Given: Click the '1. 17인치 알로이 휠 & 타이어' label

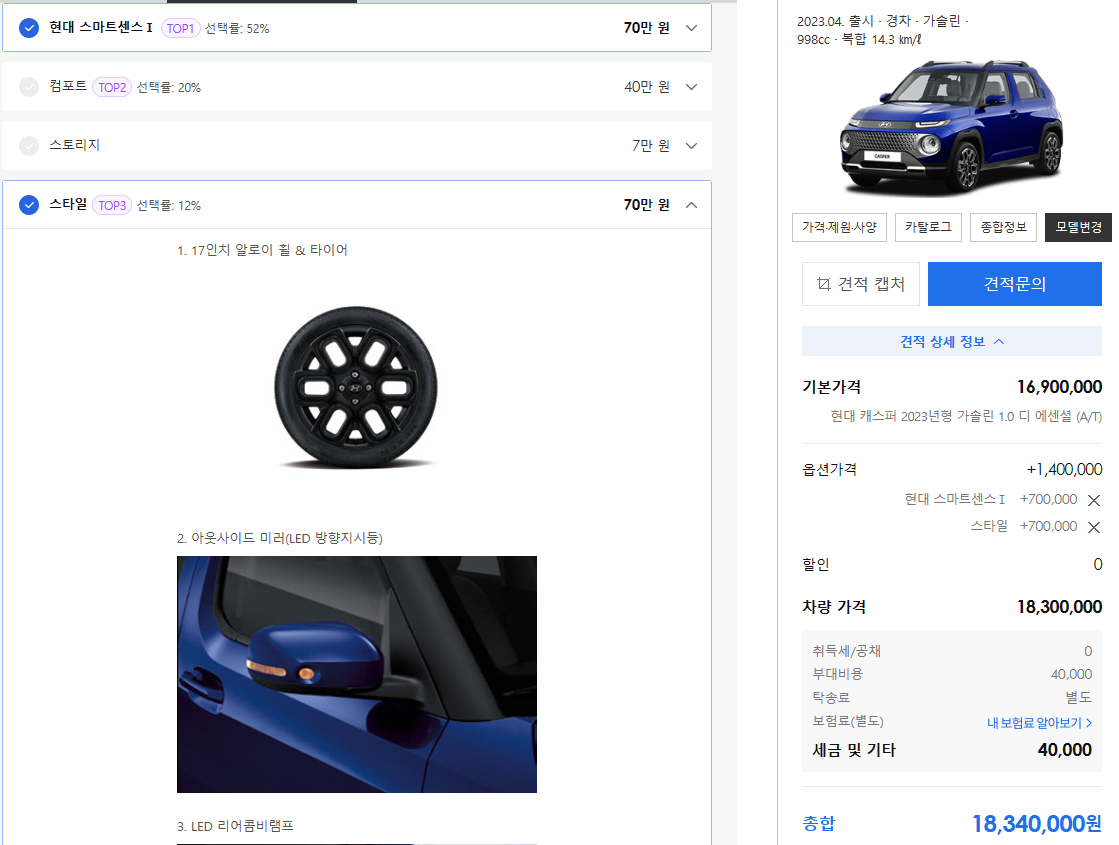Looking at the screenshot, I should [262, 250].
